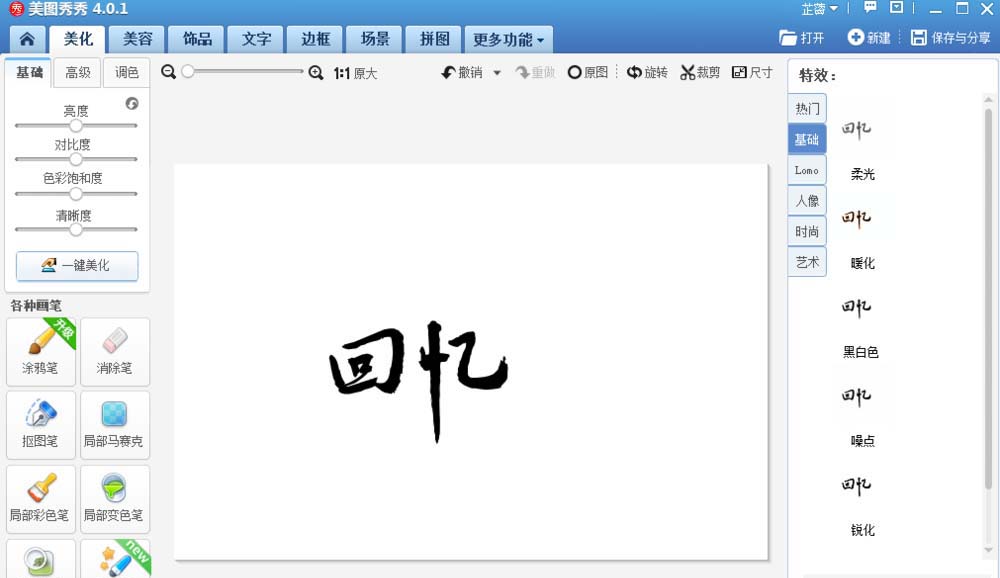
Task: Click the 尺寸 resize tool
Action: pos(752,73)
